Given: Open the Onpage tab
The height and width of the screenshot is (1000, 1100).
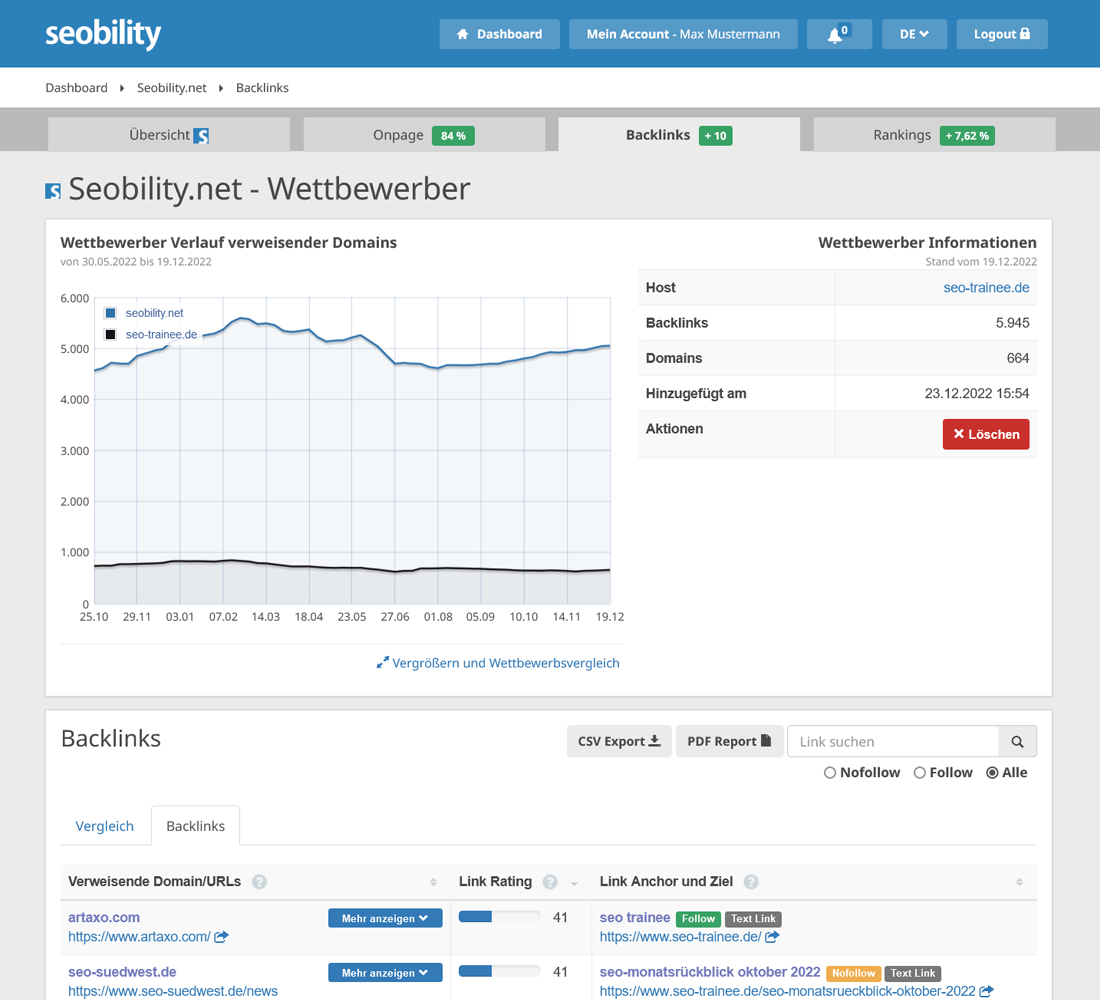Looking at the screenshot, I should pos(424,135).
